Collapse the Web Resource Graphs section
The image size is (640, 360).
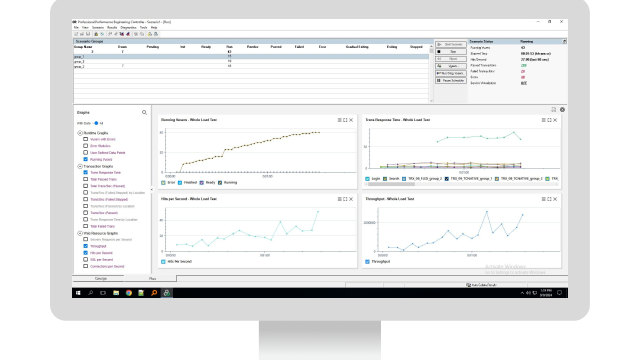pyautogui.click(x=80, y=233)
